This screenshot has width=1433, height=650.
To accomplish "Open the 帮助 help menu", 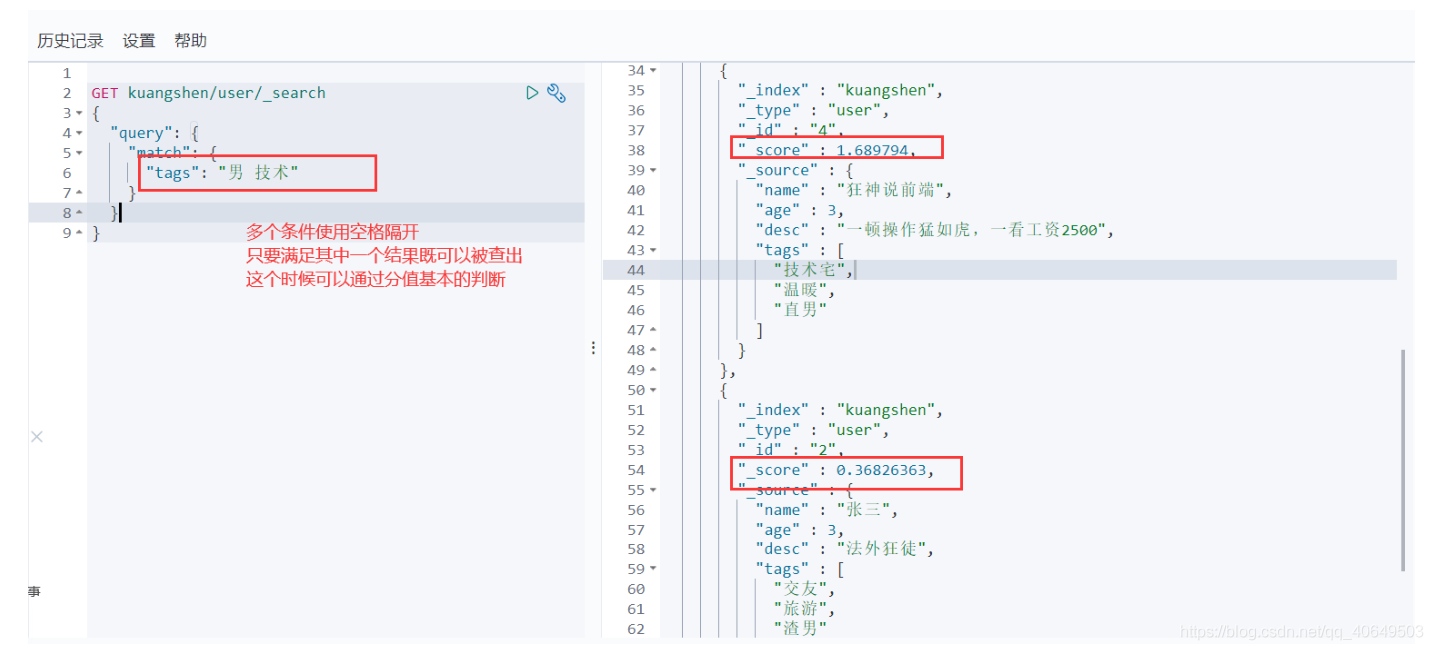I will [190, 41].
